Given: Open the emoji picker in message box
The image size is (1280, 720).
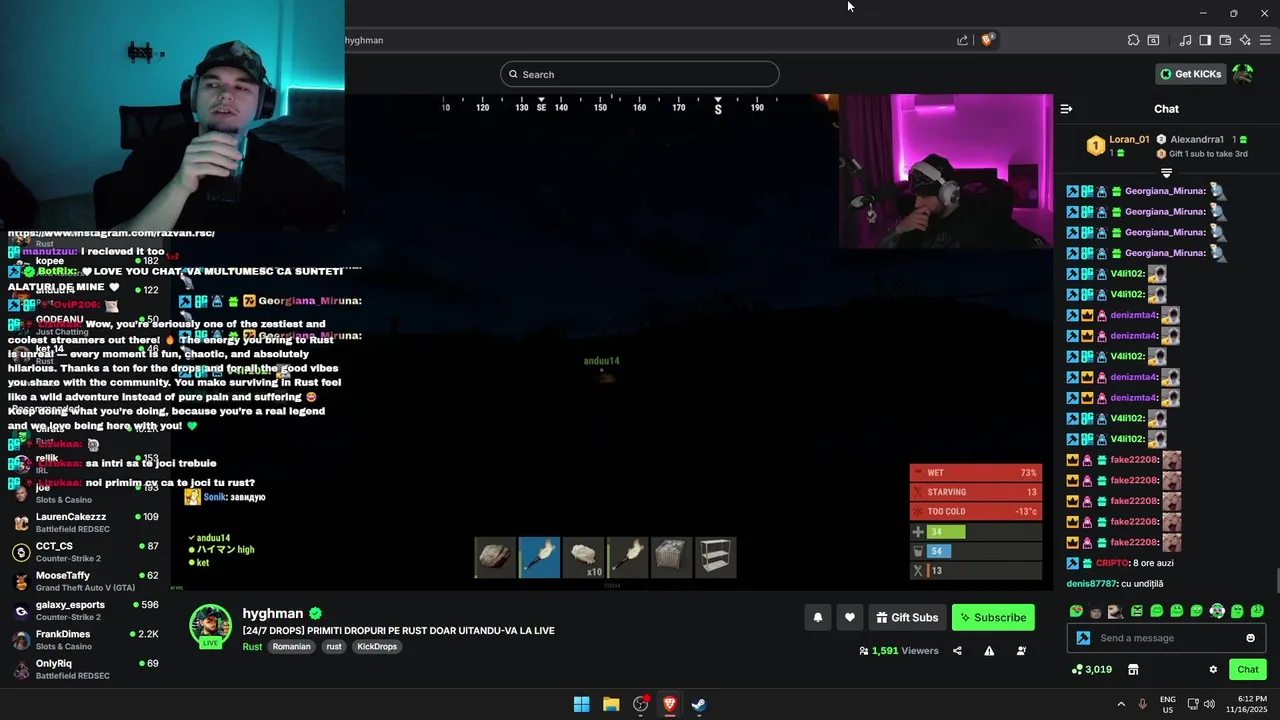Looking at the screenshot, I should (1250, 638).
